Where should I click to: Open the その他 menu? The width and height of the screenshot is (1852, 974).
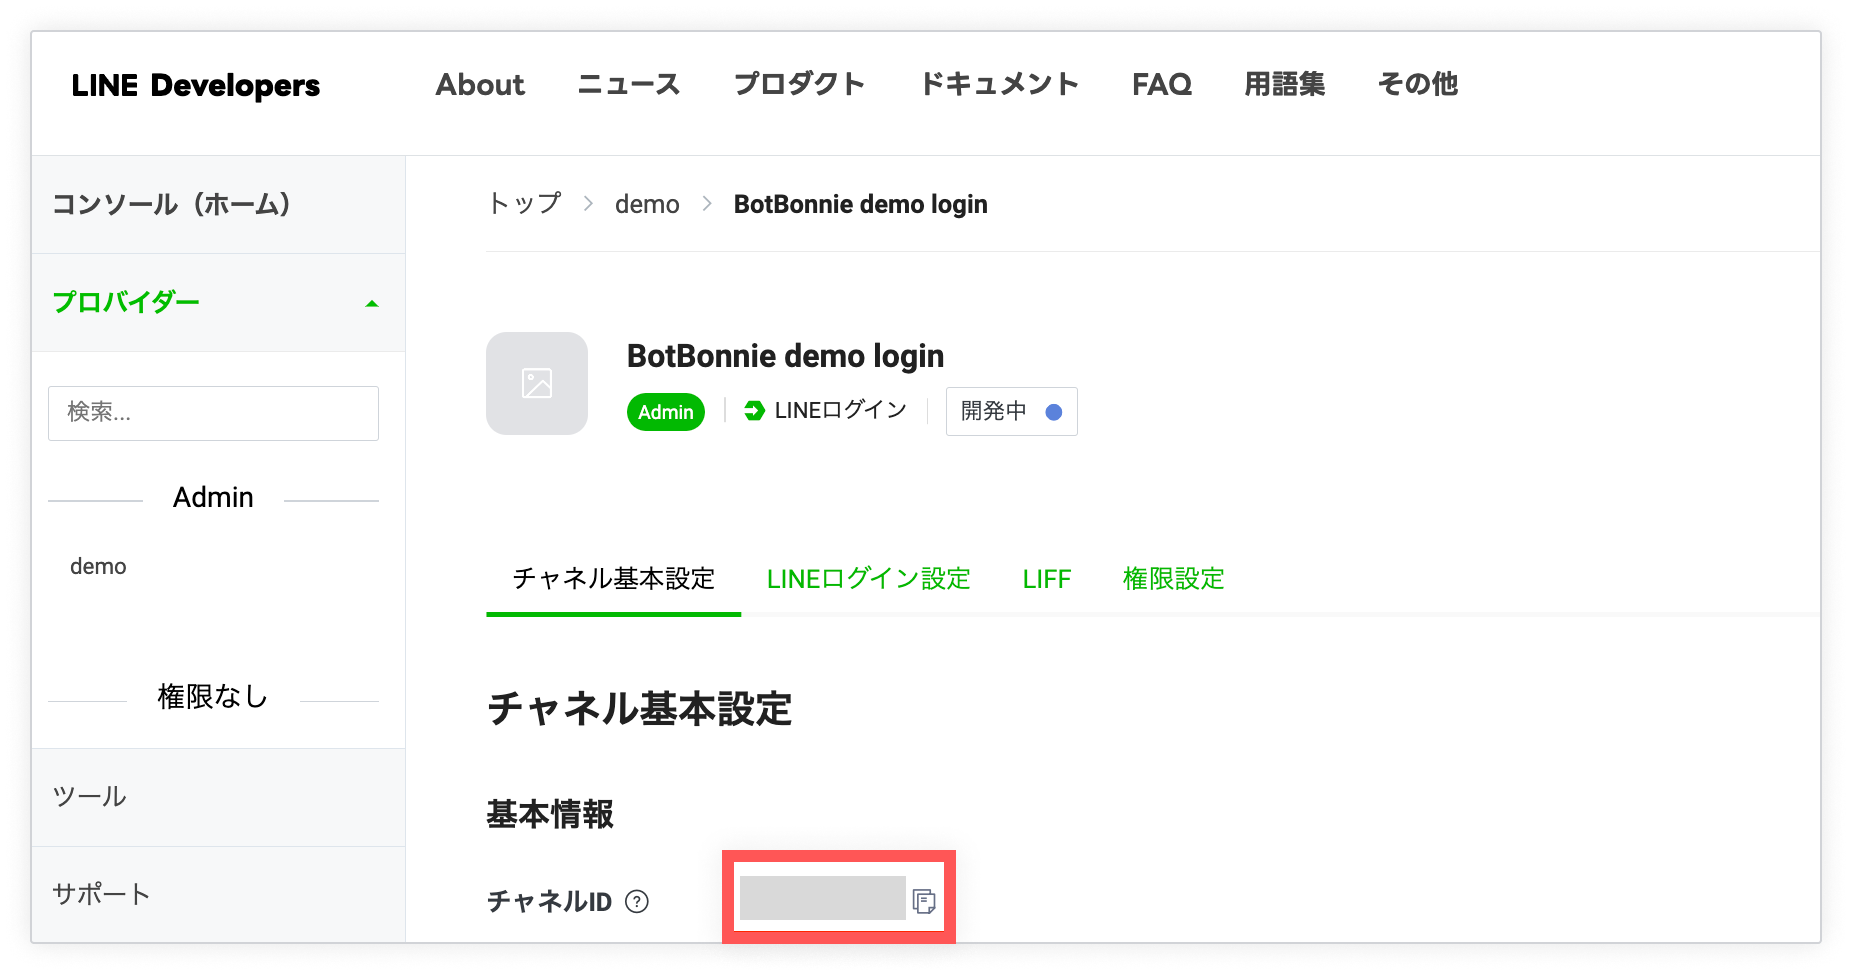point(1418,84)
